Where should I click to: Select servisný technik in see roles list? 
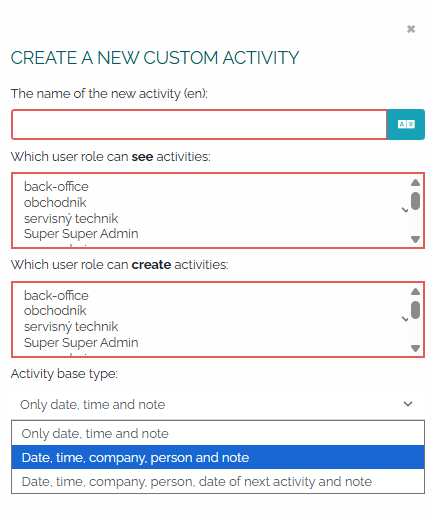tap(71, 218)
